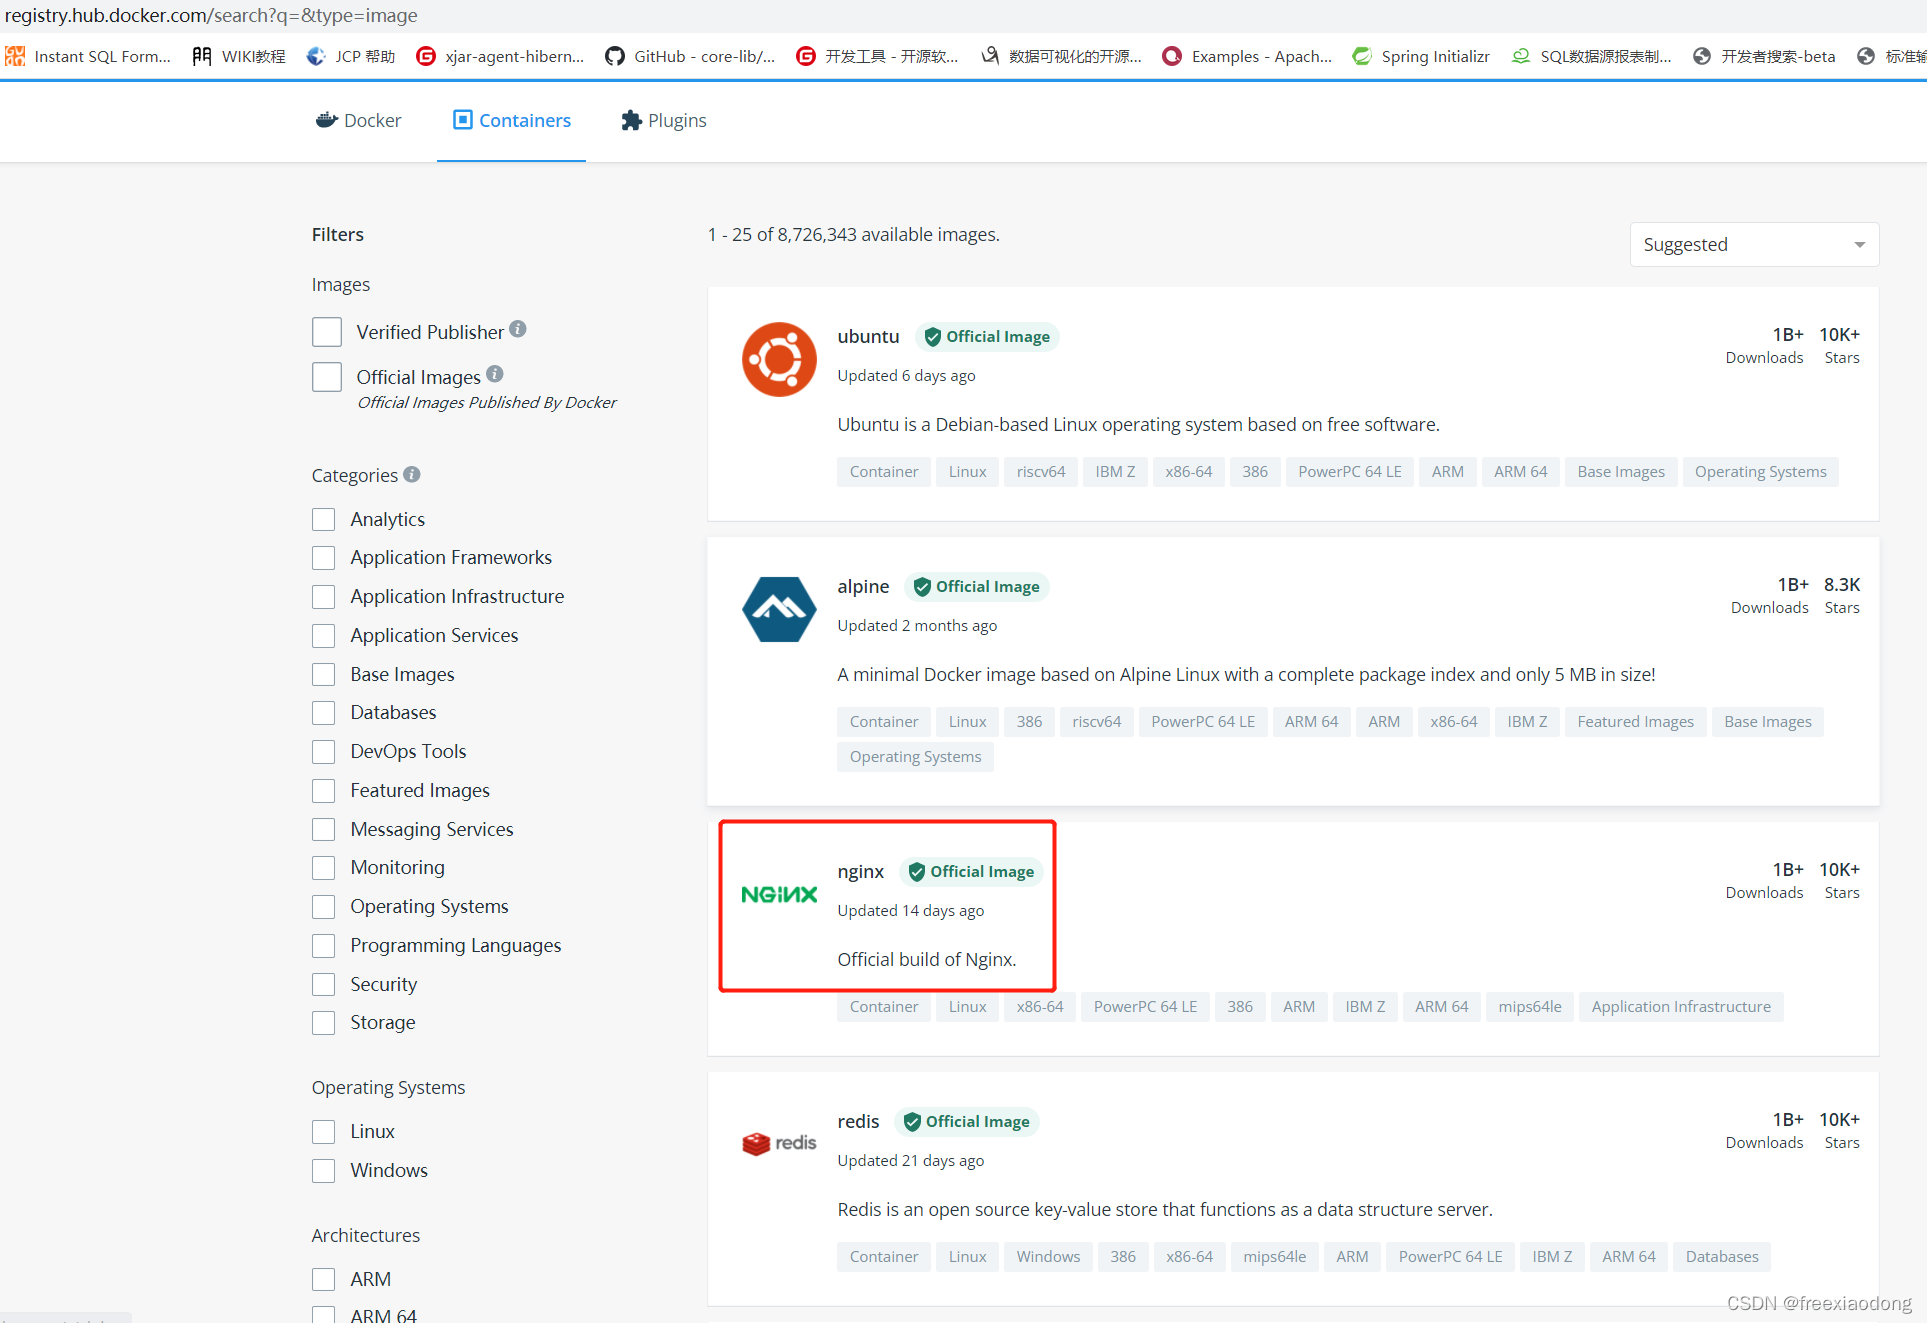This screenshot has height=1323, width=1927.
Task: Filter by ARM architecture
Action: tap(323, 1279)
